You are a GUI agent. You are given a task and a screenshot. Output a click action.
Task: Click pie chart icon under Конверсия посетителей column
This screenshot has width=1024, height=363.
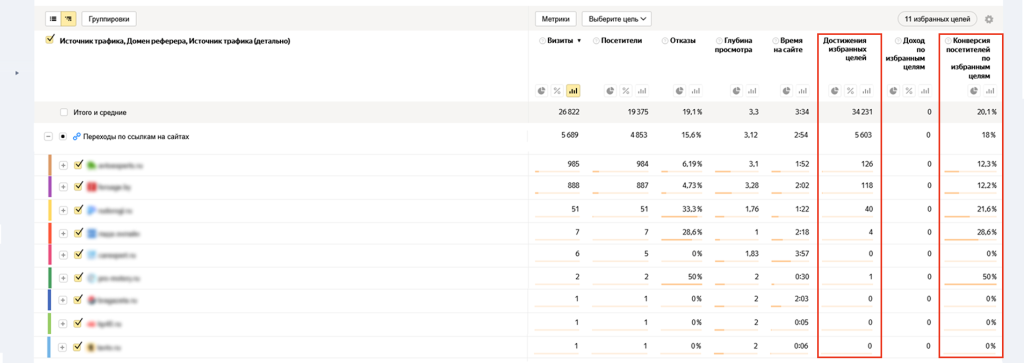click(974, 91)
